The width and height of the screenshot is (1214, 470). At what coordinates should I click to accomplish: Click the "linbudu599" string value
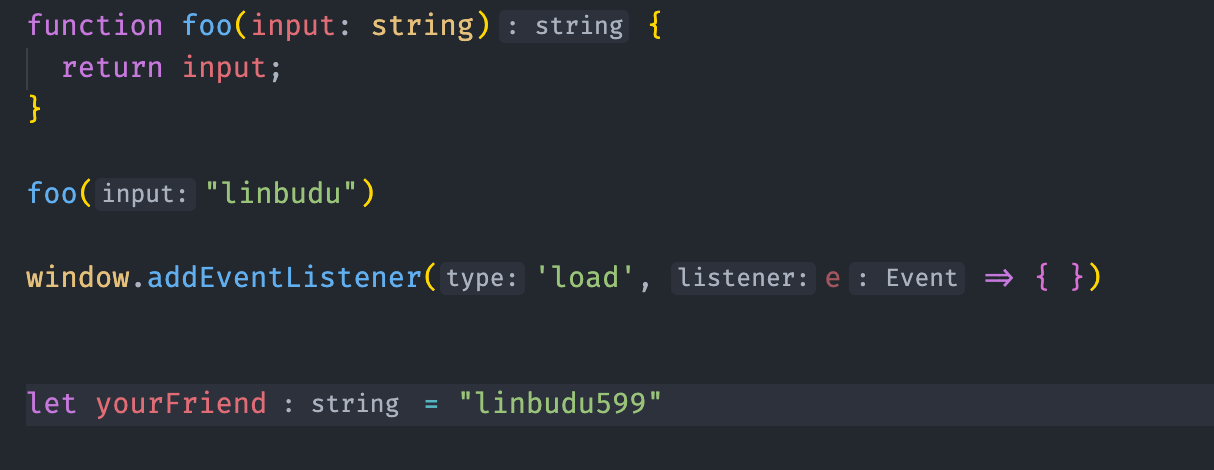pyautogui.click(x=560, y=404)
